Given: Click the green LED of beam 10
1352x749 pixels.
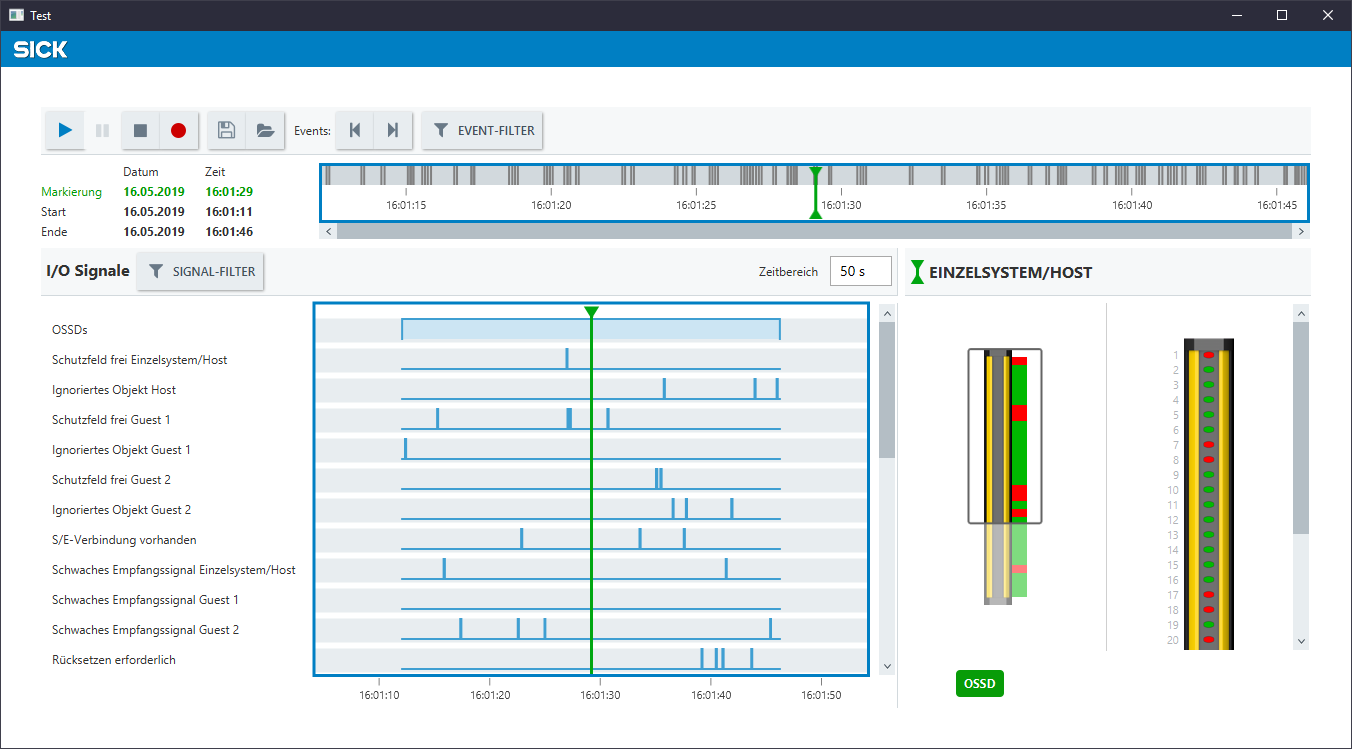Looking at the screenshot, I should pos(1208,490).
